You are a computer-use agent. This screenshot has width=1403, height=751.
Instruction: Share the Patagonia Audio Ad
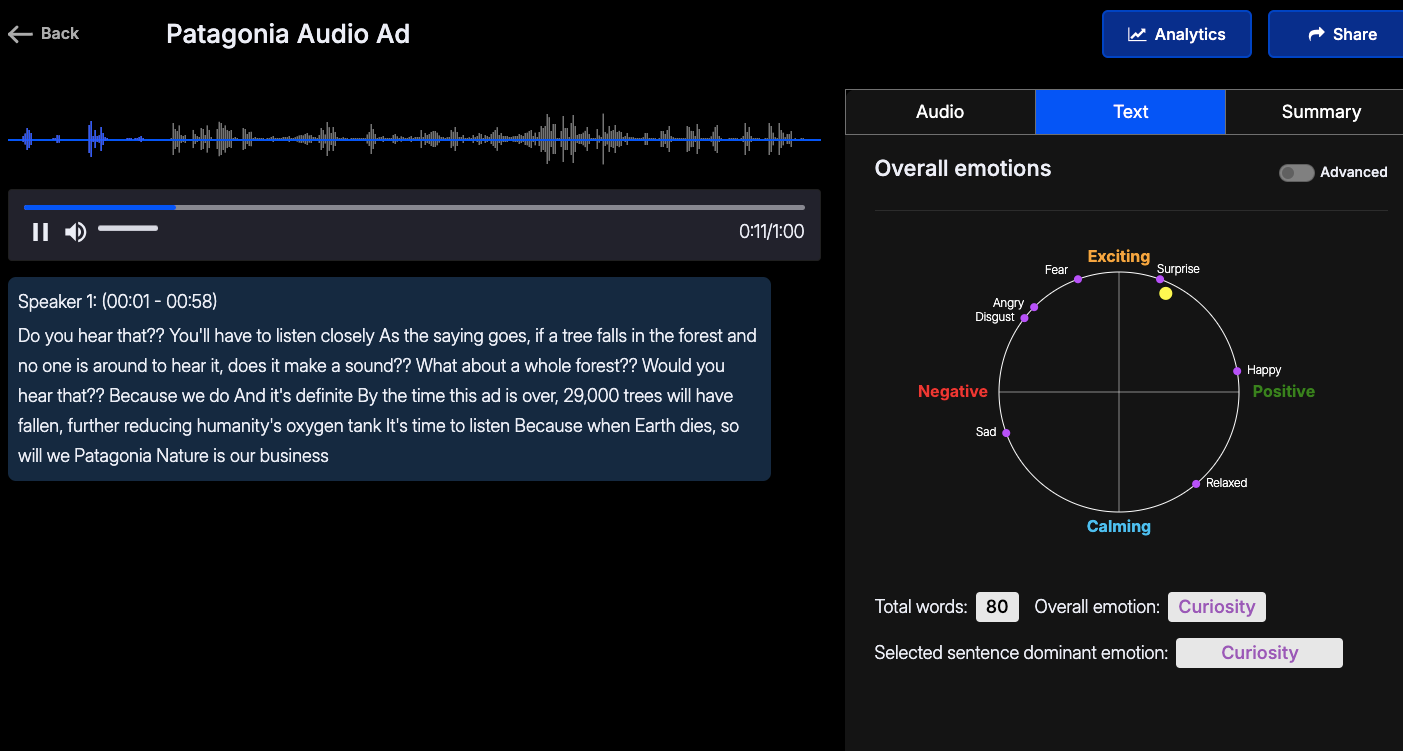(x=1336, y=34)
